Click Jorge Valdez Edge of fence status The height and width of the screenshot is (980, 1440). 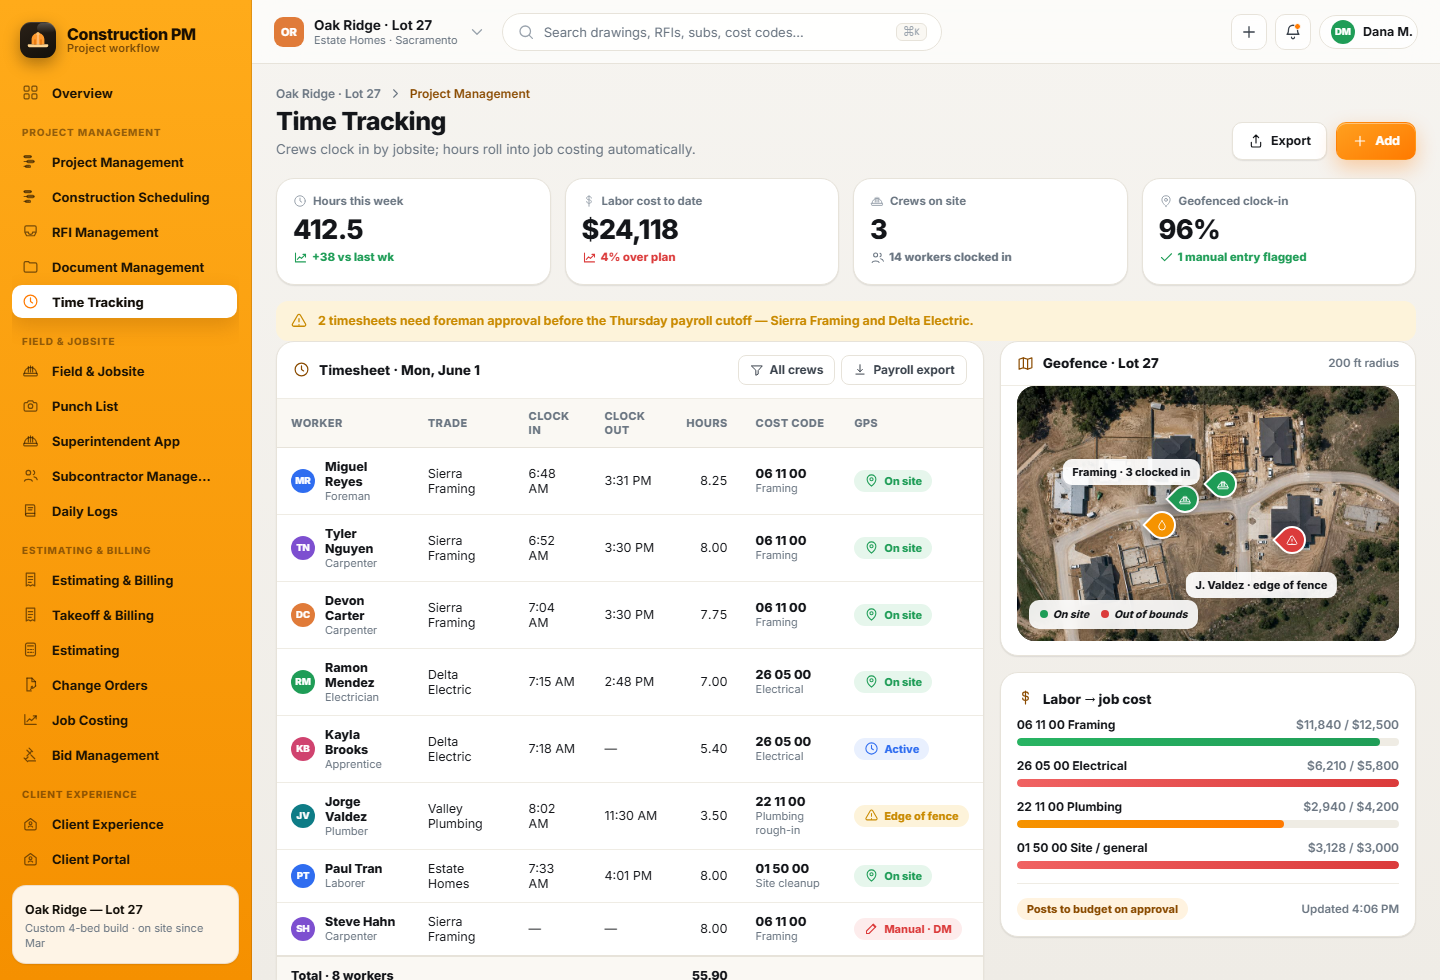click(911, 816)
